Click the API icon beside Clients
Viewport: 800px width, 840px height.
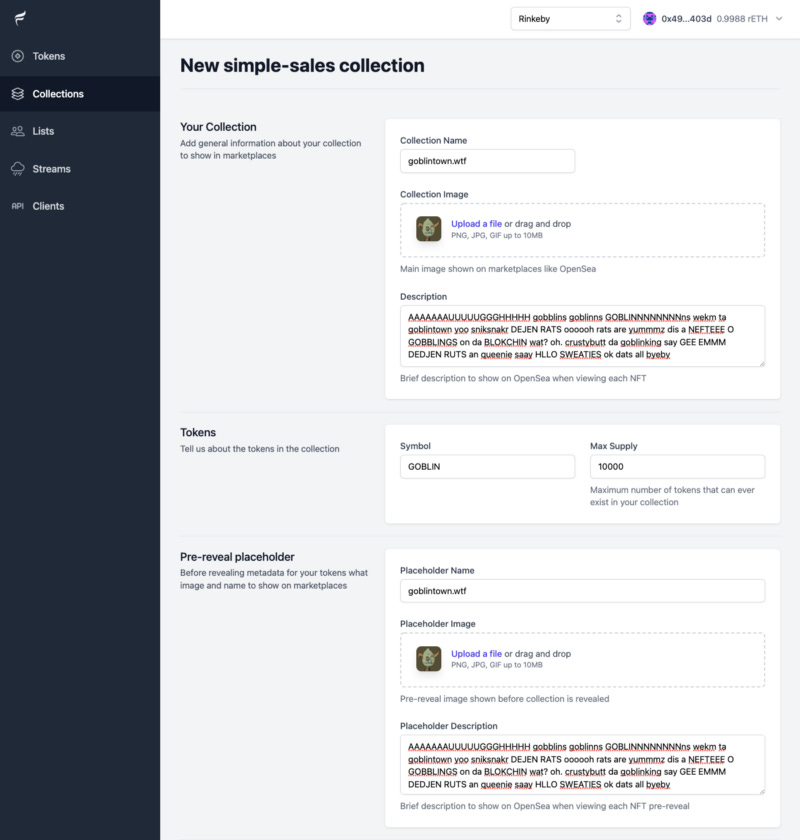pos(18,206)
